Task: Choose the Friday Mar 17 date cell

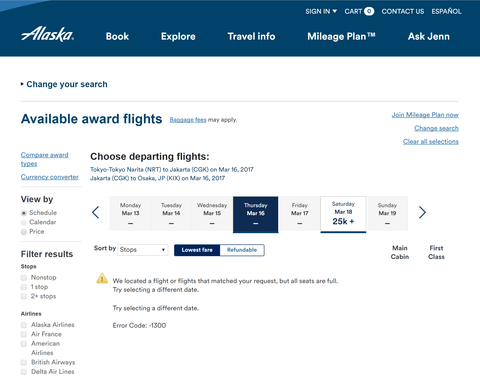Action: [x=300, y=214]
